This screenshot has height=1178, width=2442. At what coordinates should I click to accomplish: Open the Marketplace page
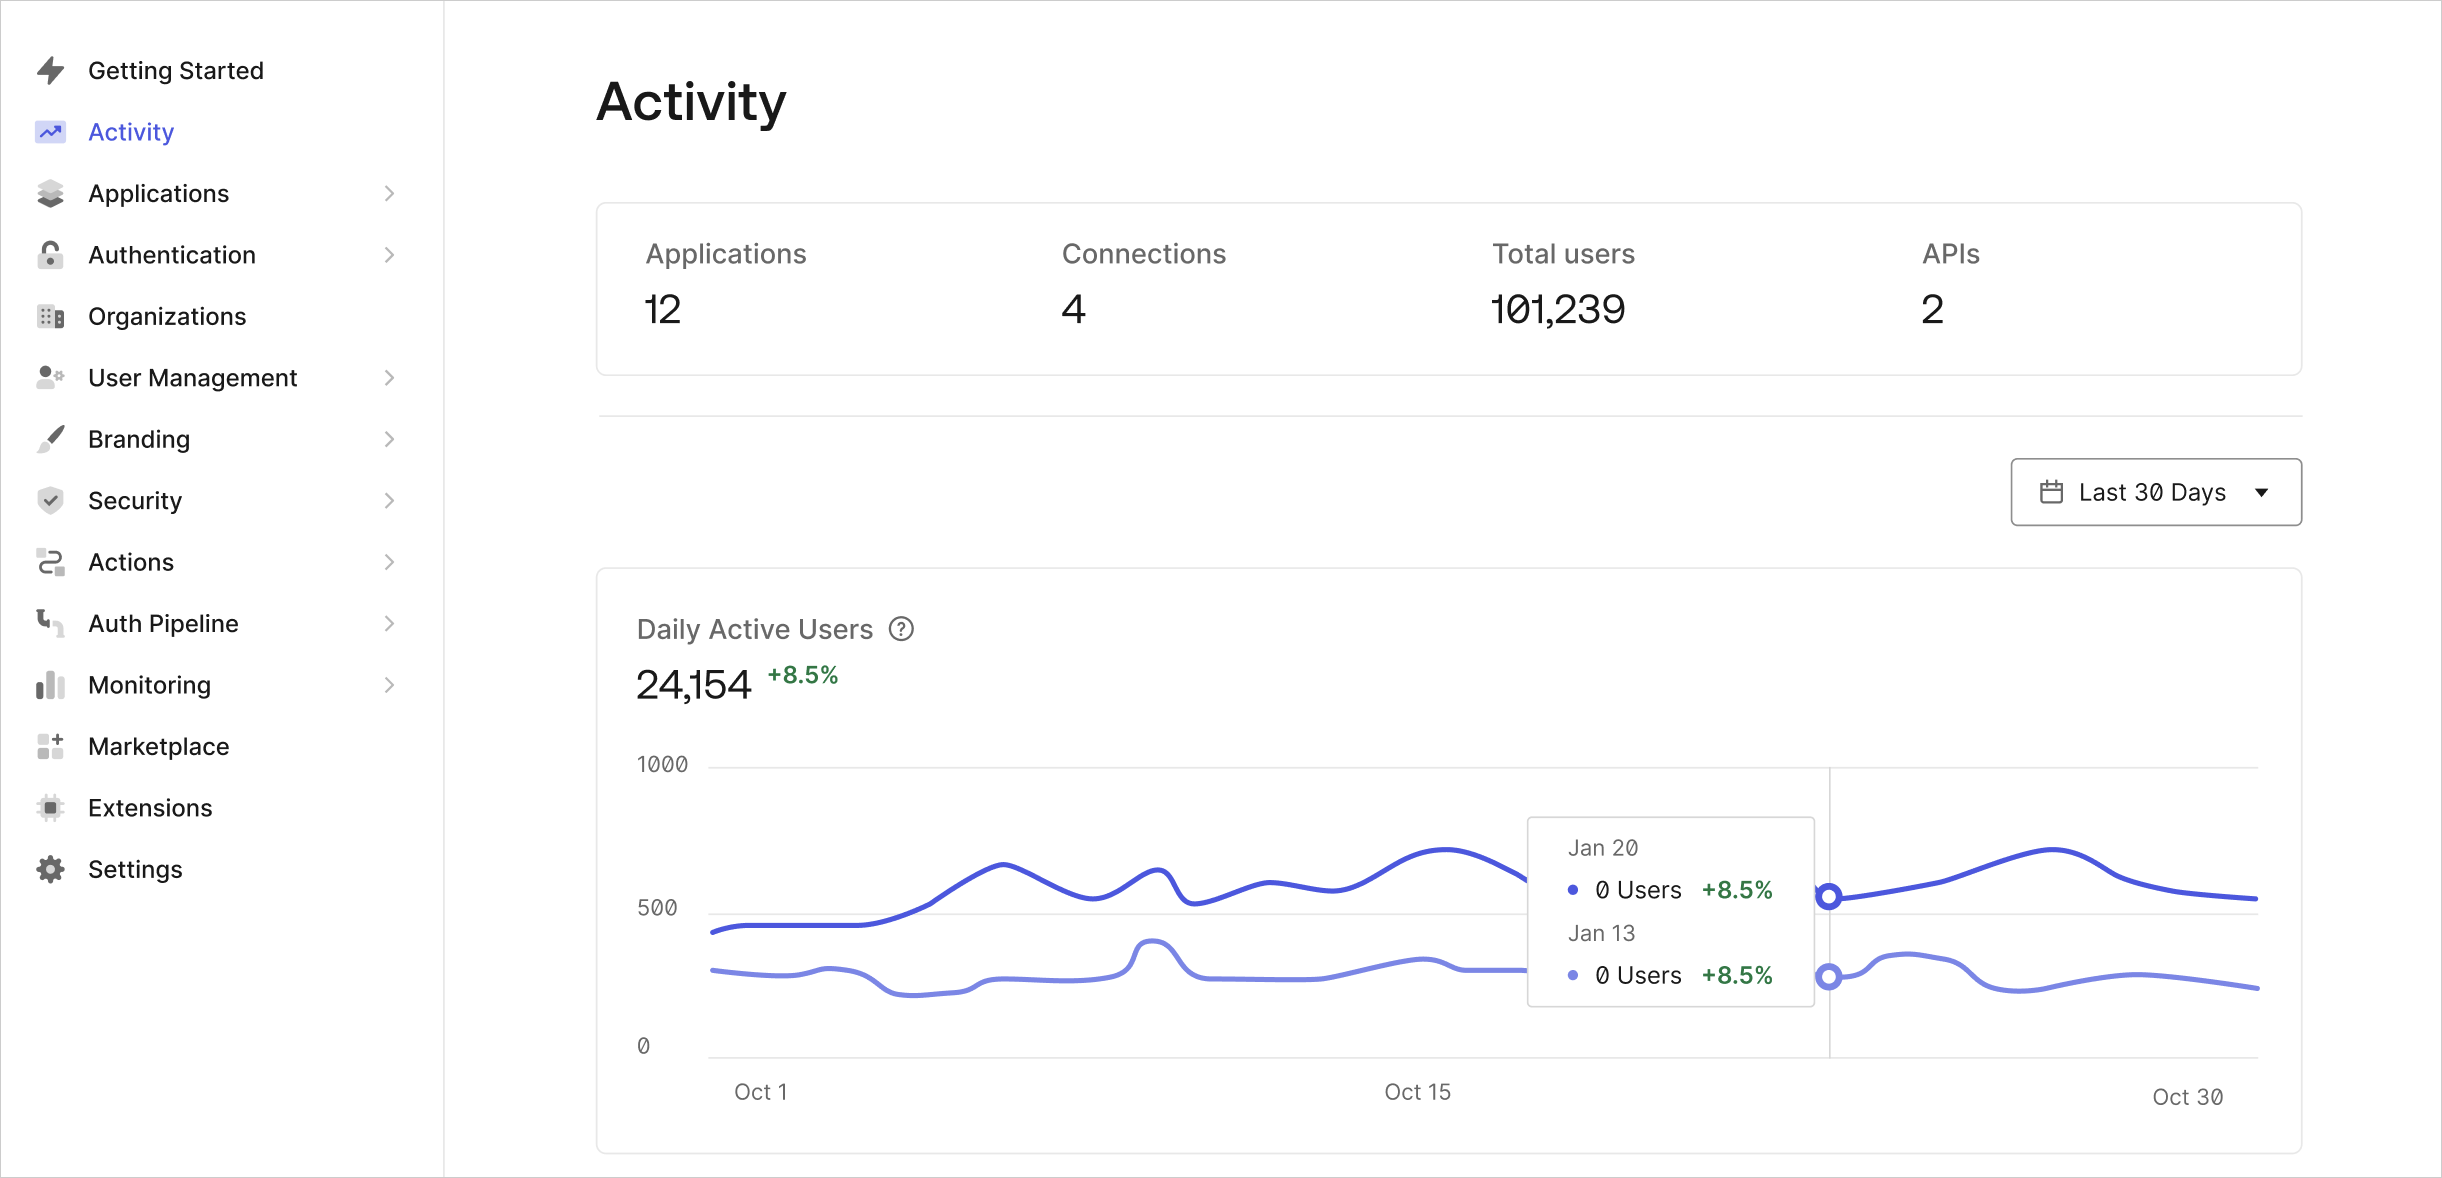tap(158, 746)
